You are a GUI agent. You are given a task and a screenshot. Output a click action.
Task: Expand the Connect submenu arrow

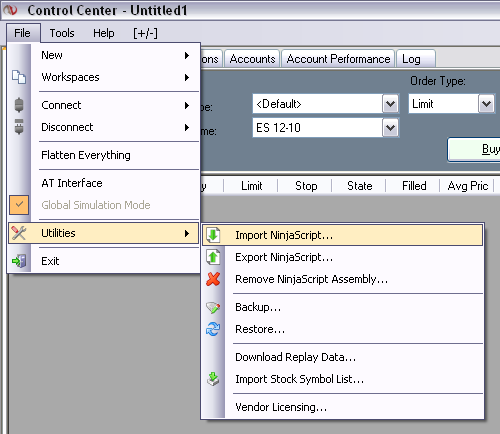point(187,105)
